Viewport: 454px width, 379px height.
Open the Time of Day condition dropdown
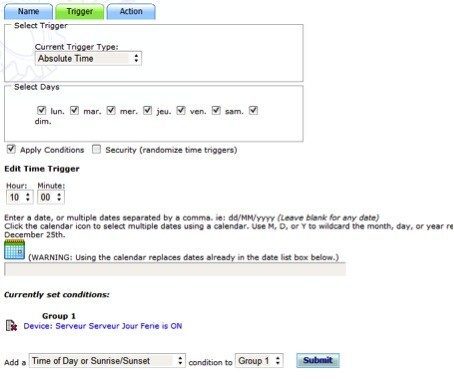point(107,361)
